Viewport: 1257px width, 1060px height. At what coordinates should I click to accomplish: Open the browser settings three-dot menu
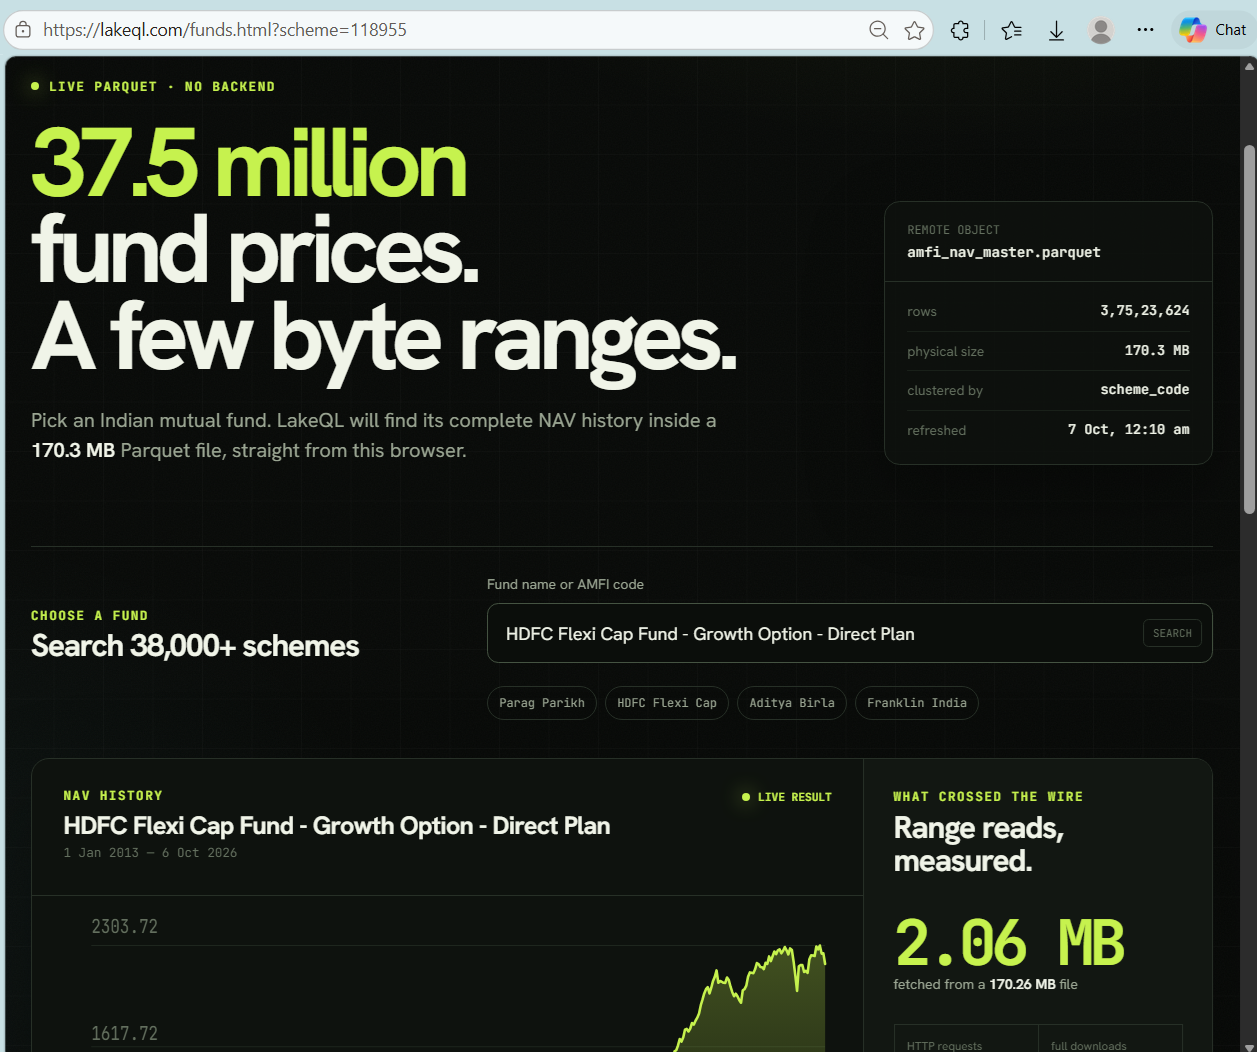(1145, 30)
